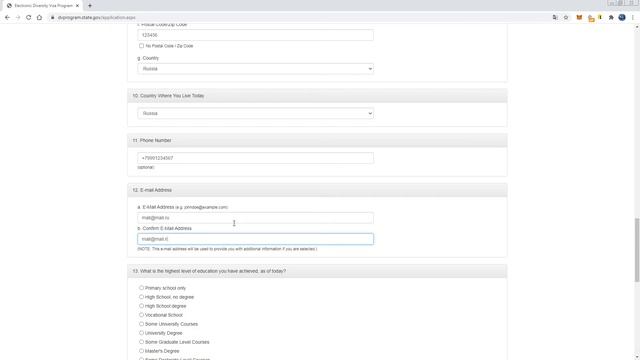640x360 pixels.
Task: Focus the Confirm E-Mail Address field
Action: pyautogui.click(x=256, y=239)
